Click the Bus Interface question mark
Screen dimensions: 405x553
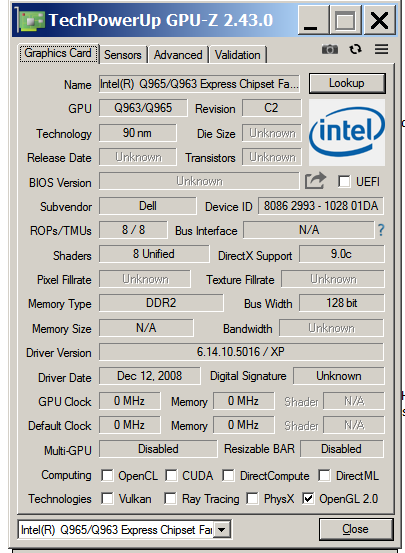(x=381, y=230)
